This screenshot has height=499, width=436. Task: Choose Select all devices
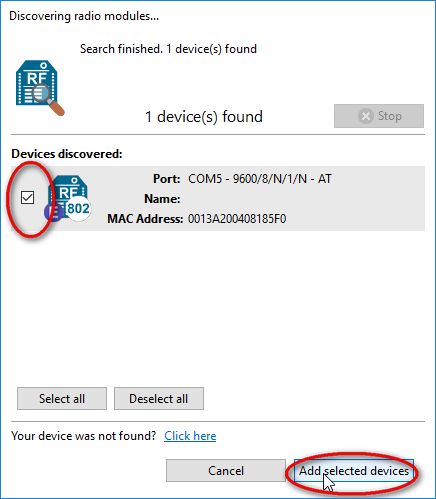[x=62, y=399]
